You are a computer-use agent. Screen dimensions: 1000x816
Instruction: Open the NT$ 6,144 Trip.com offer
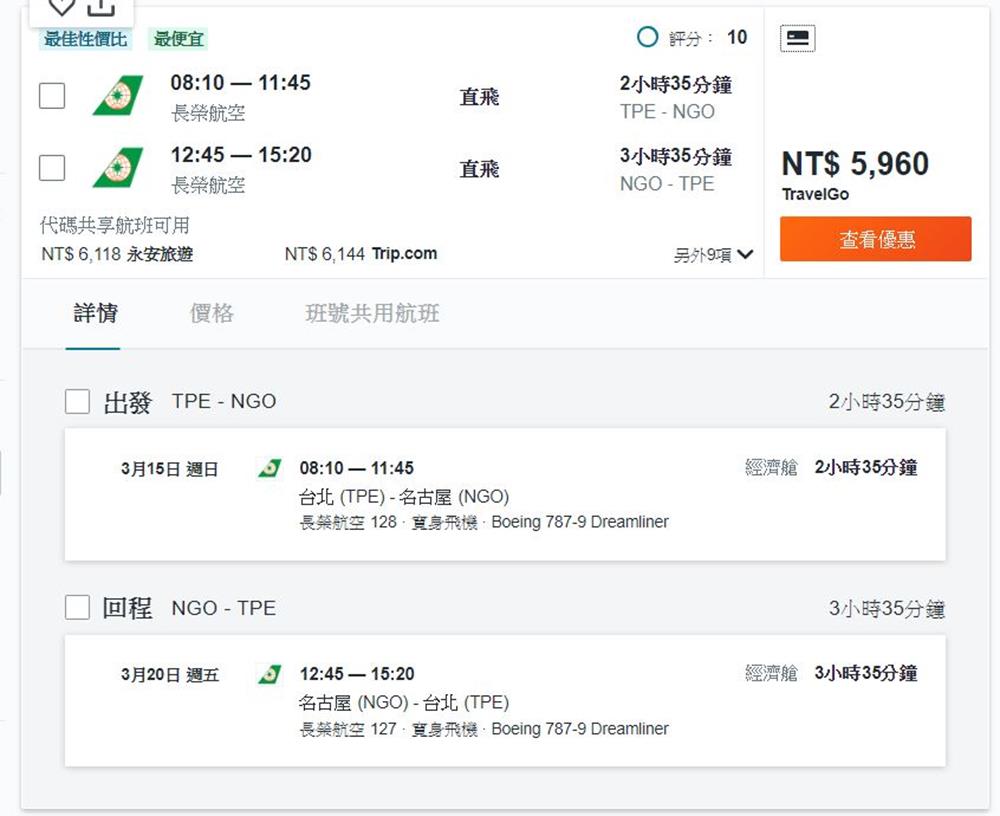[361, 254]
